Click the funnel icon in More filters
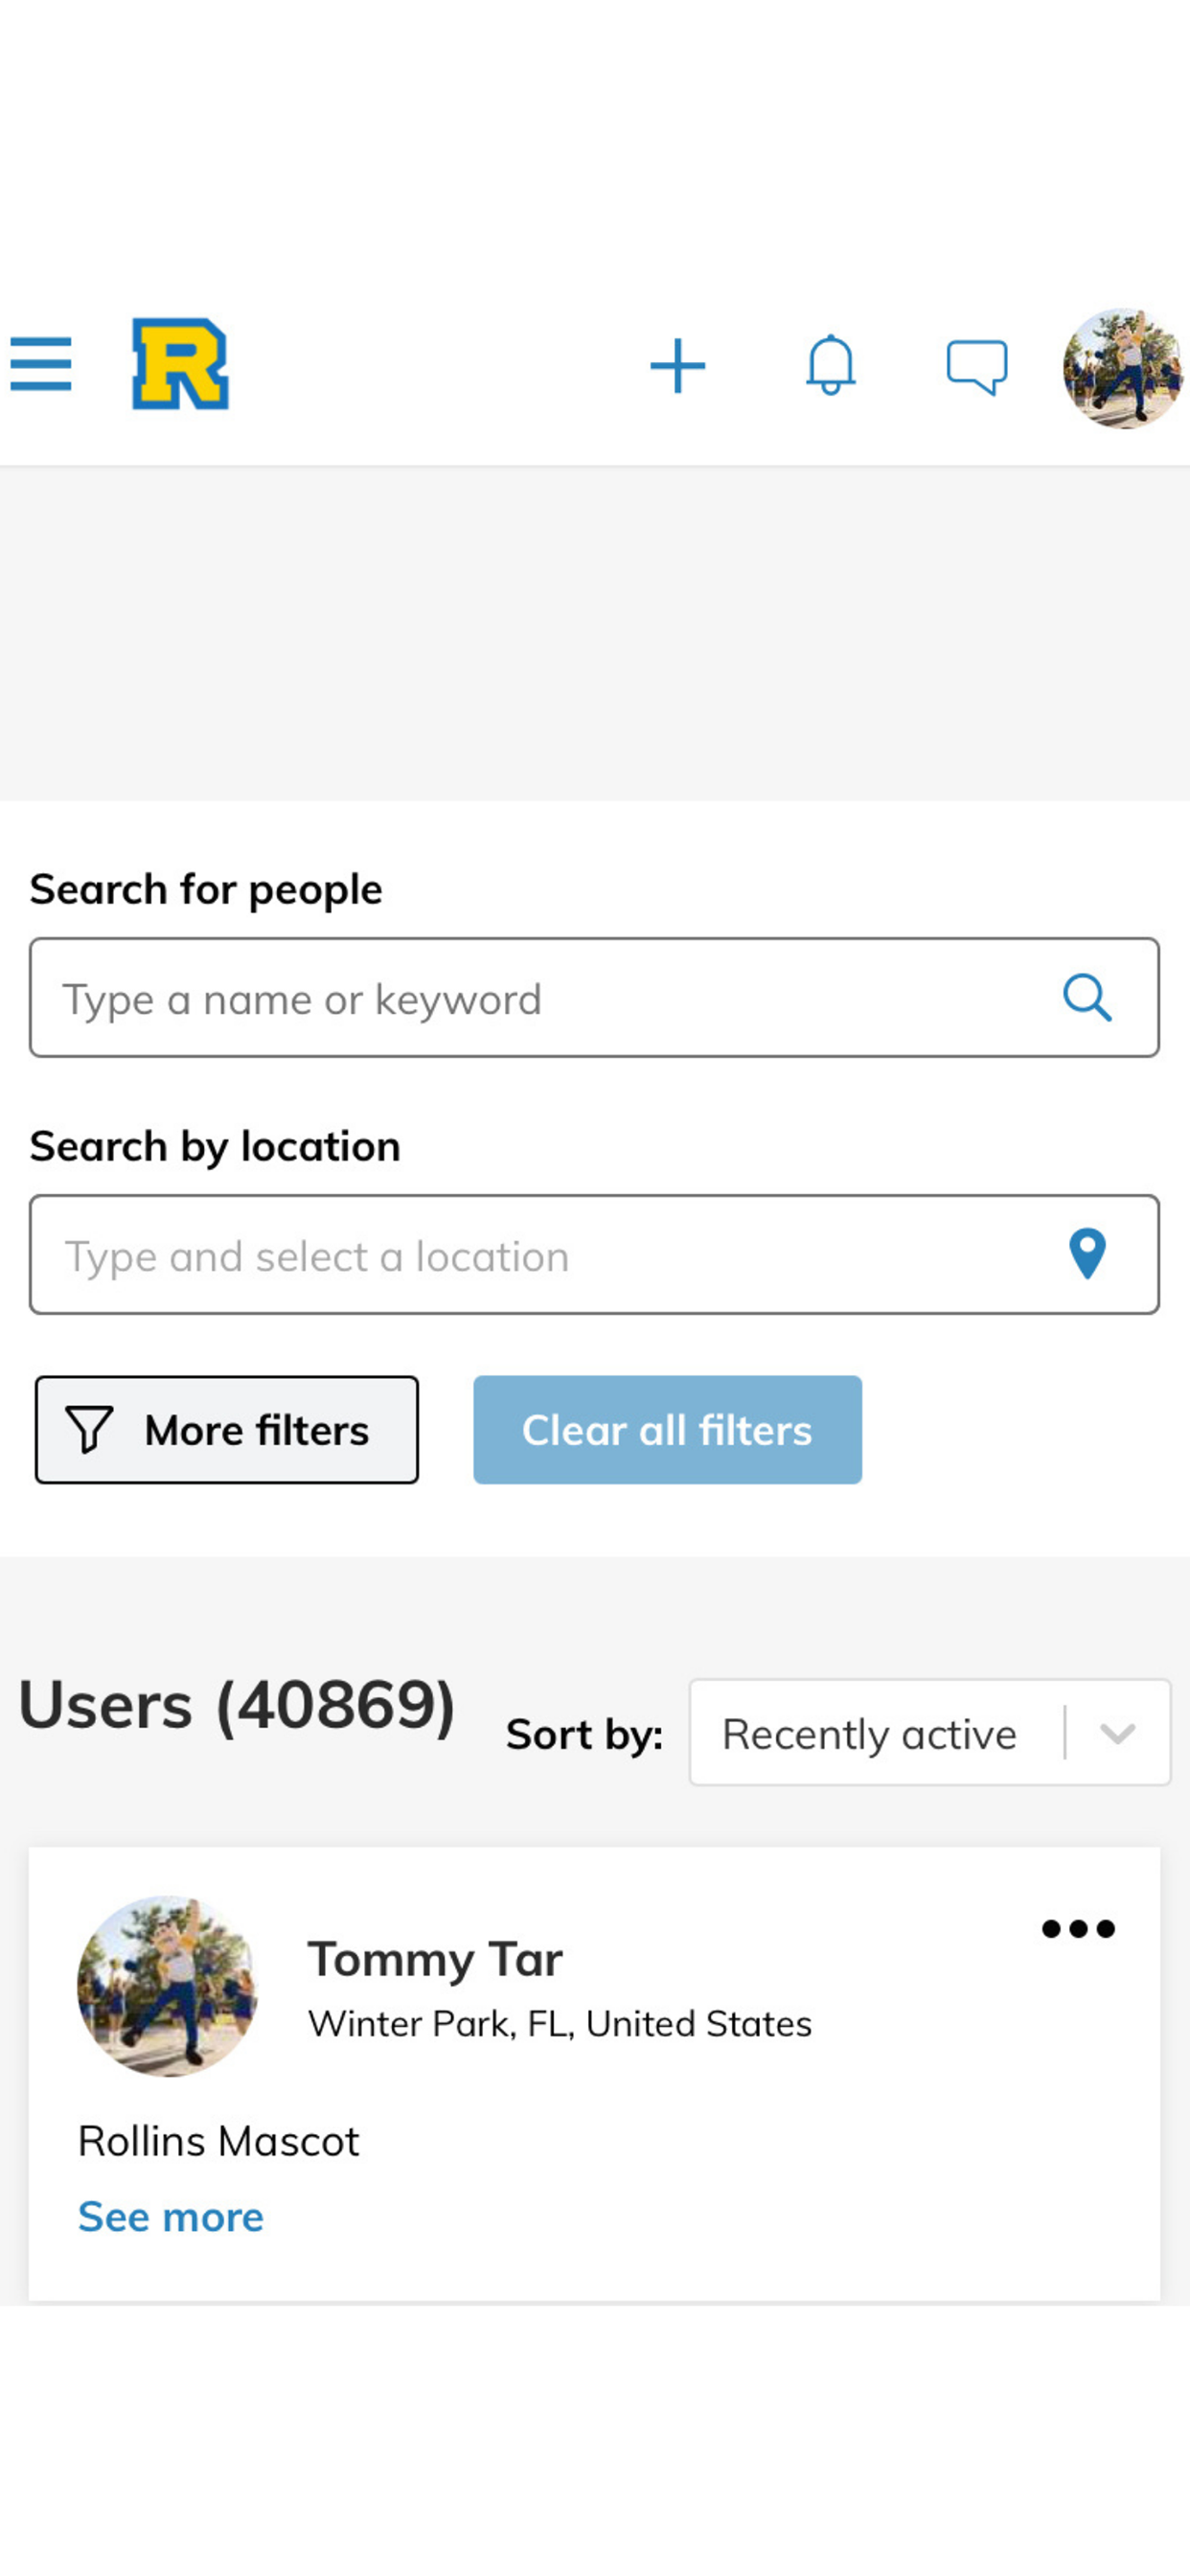Image resolution: width=1190 pixels, height=2576 pixels. coord(89,1430)
